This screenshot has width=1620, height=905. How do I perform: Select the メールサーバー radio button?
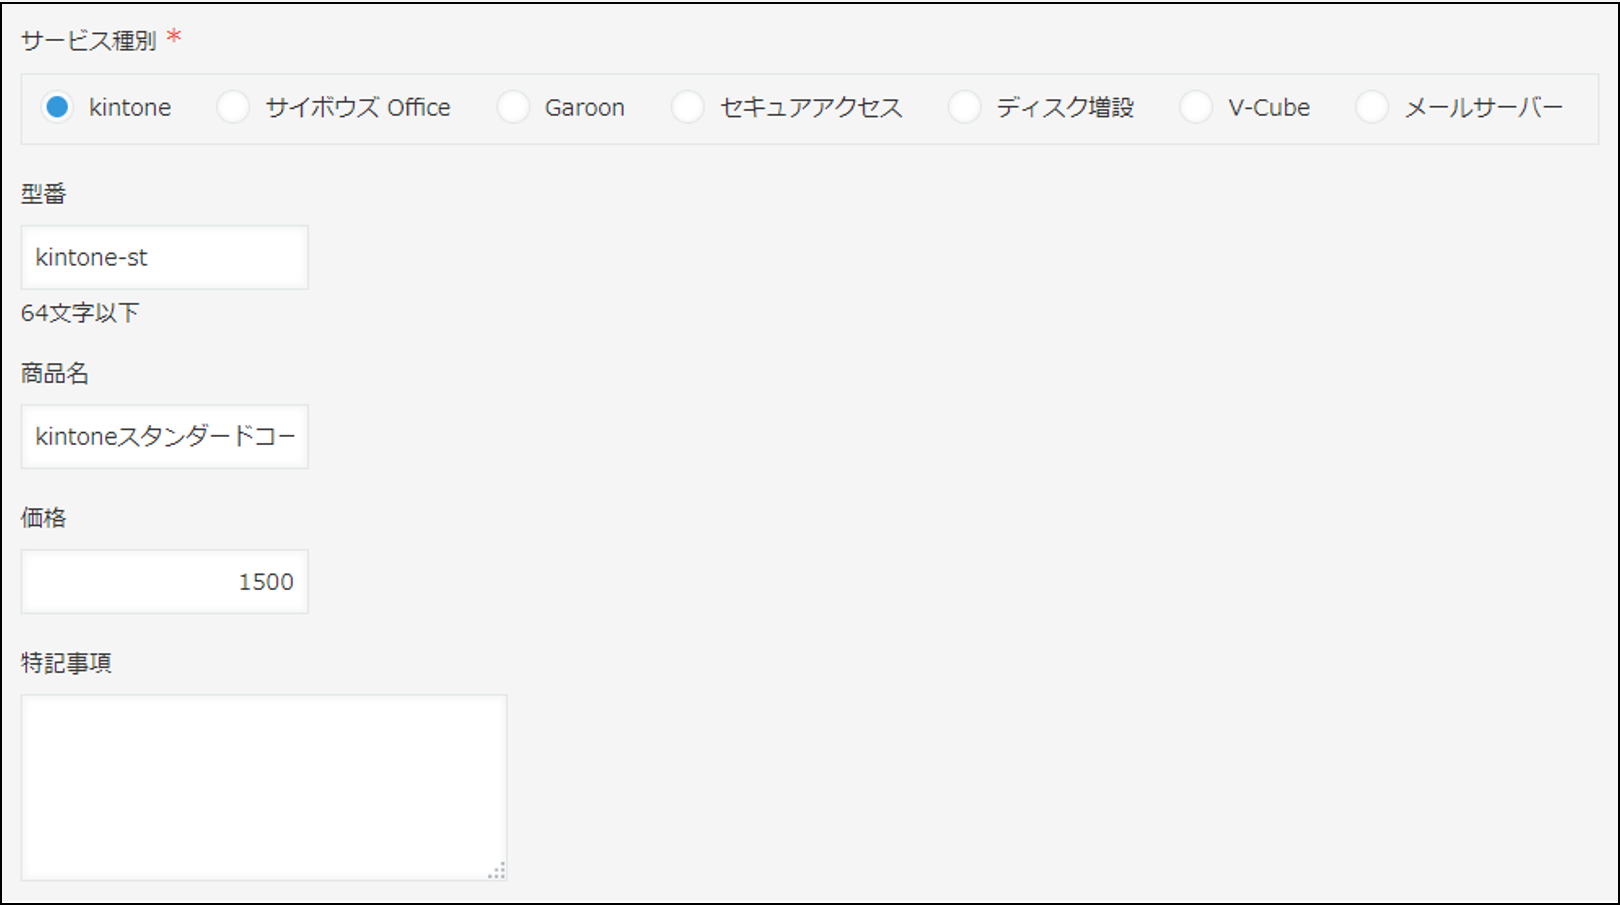1372,107
